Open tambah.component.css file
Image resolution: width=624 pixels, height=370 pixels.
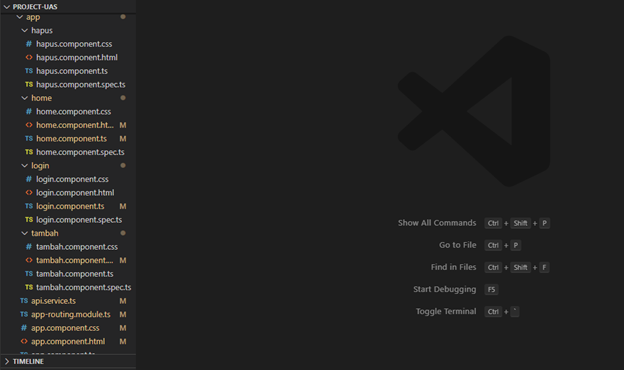tap(77, 247)
